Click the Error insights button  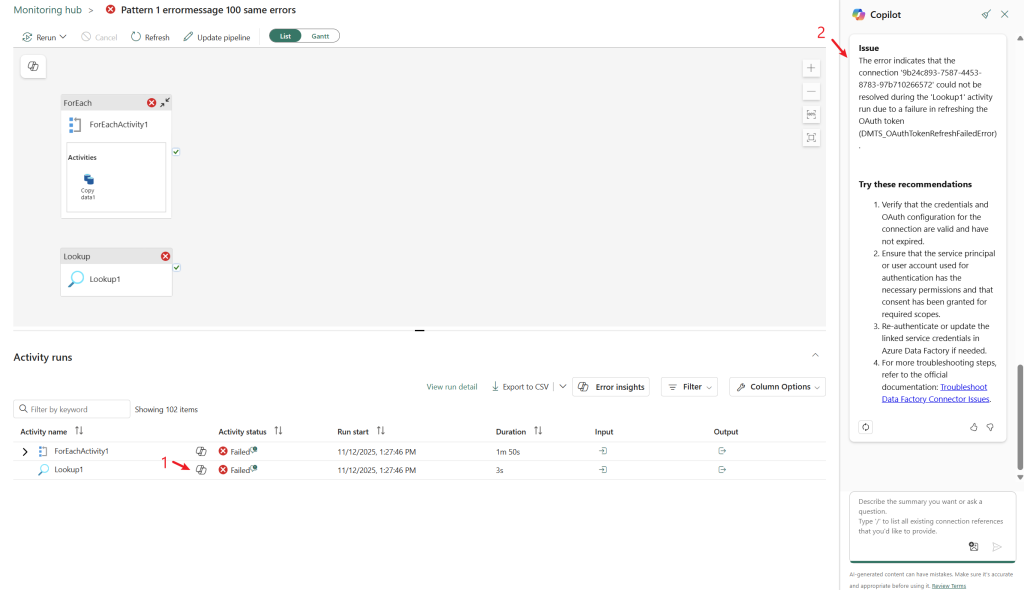point(611,387)
